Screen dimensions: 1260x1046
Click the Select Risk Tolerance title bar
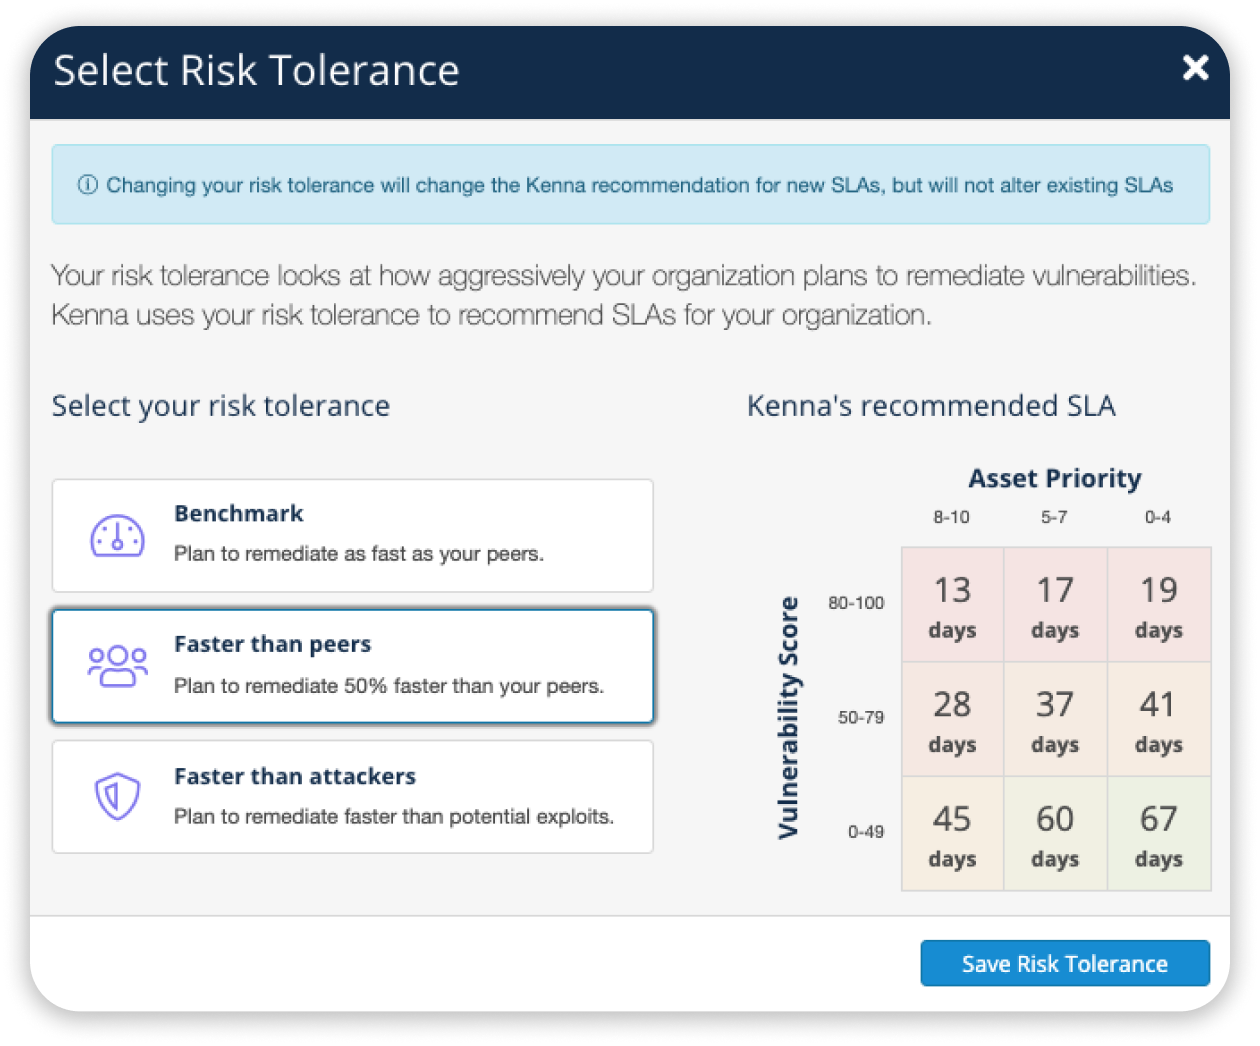tap(256, 70)
